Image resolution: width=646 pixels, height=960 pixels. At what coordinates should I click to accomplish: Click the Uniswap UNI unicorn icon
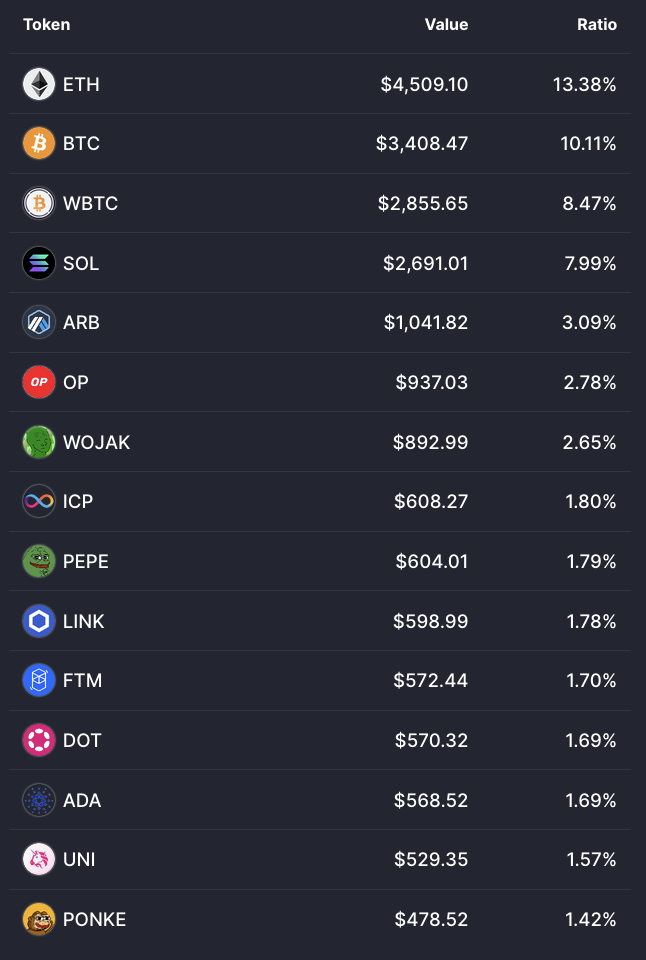coord(39,860)
